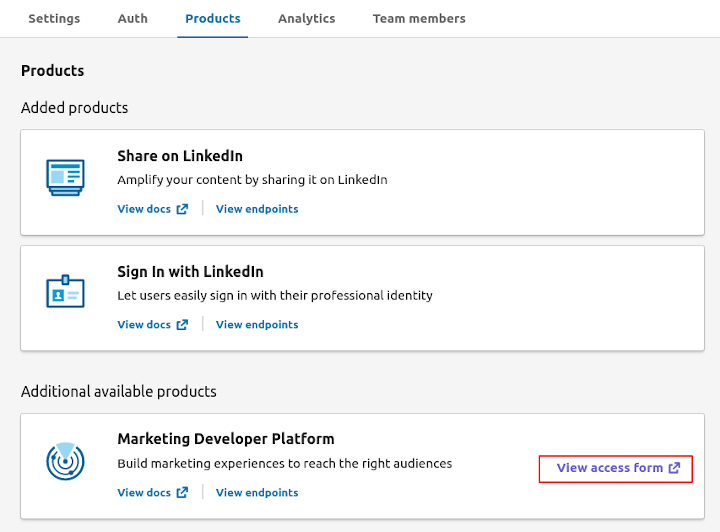Select the Products tab
The height and width of the screenshot is (532, 720).
[213, 19]
